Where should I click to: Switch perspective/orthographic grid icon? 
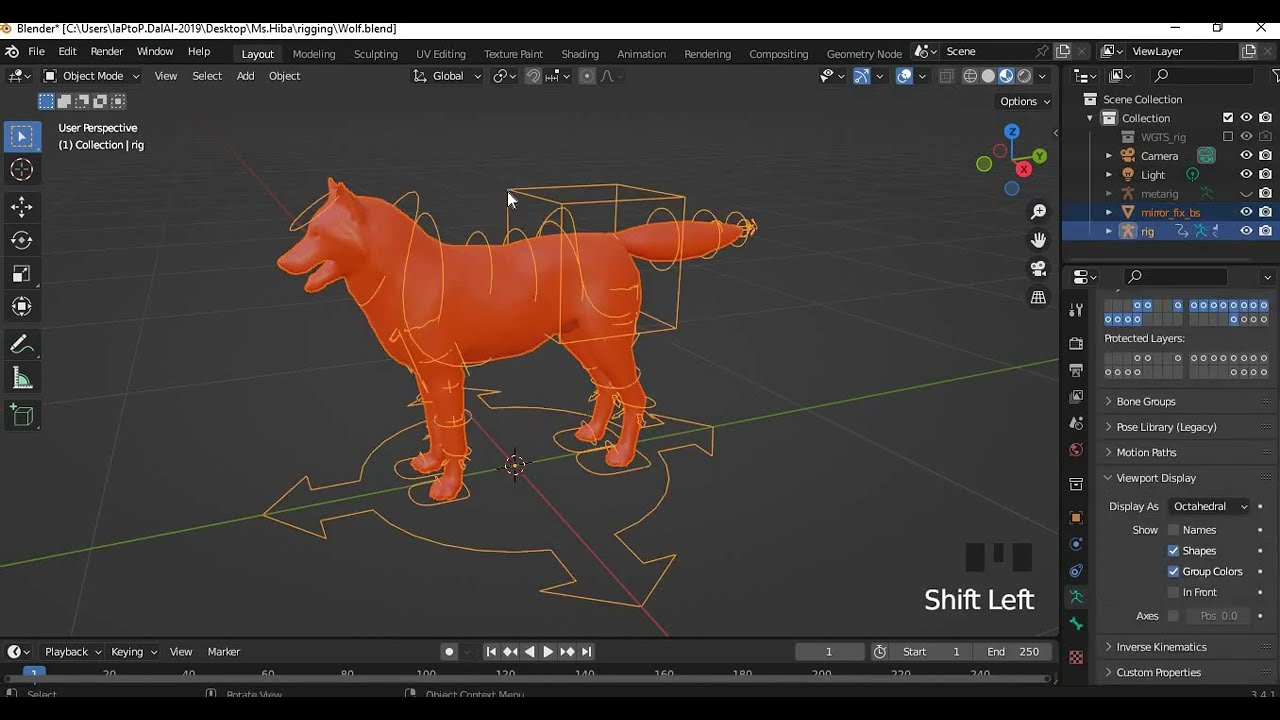click(1039, 297)
